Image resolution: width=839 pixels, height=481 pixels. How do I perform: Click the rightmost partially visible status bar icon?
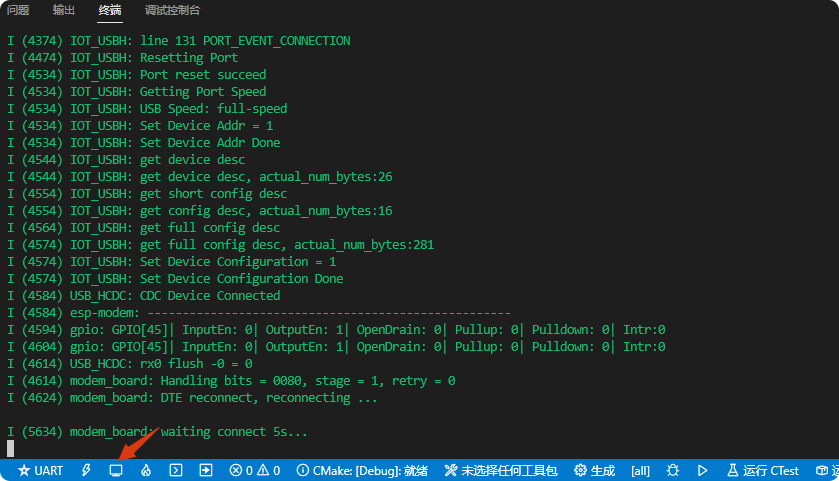coord(826,470)
